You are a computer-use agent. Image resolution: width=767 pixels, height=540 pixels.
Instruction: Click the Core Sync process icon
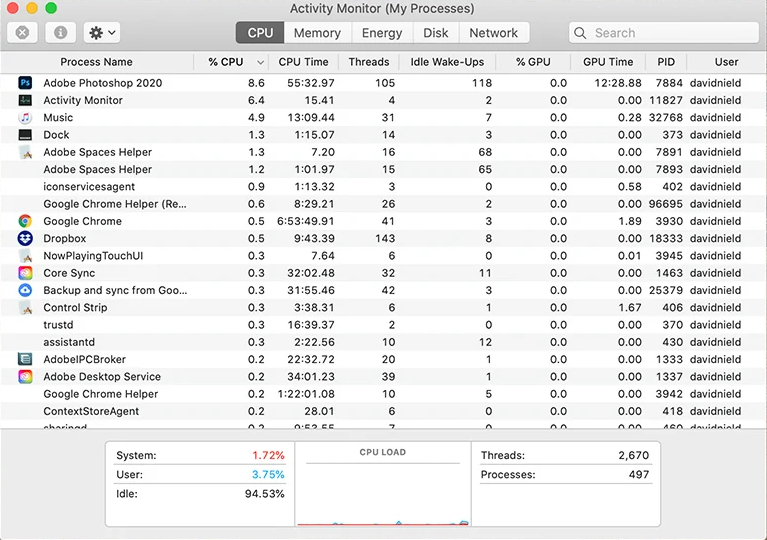25,273
